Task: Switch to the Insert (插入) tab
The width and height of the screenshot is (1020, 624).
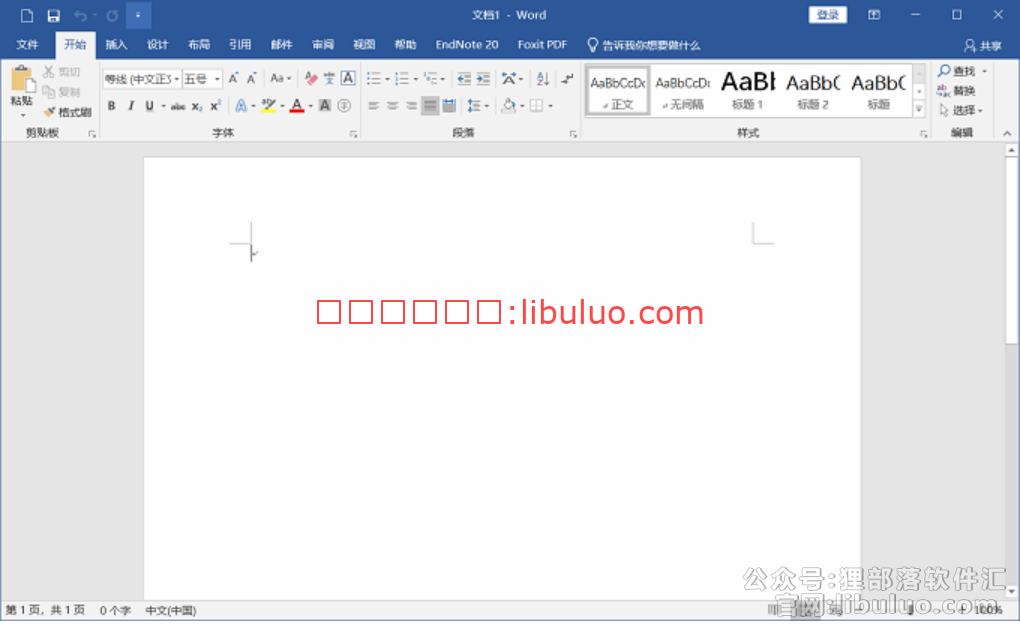Action: 116,45
